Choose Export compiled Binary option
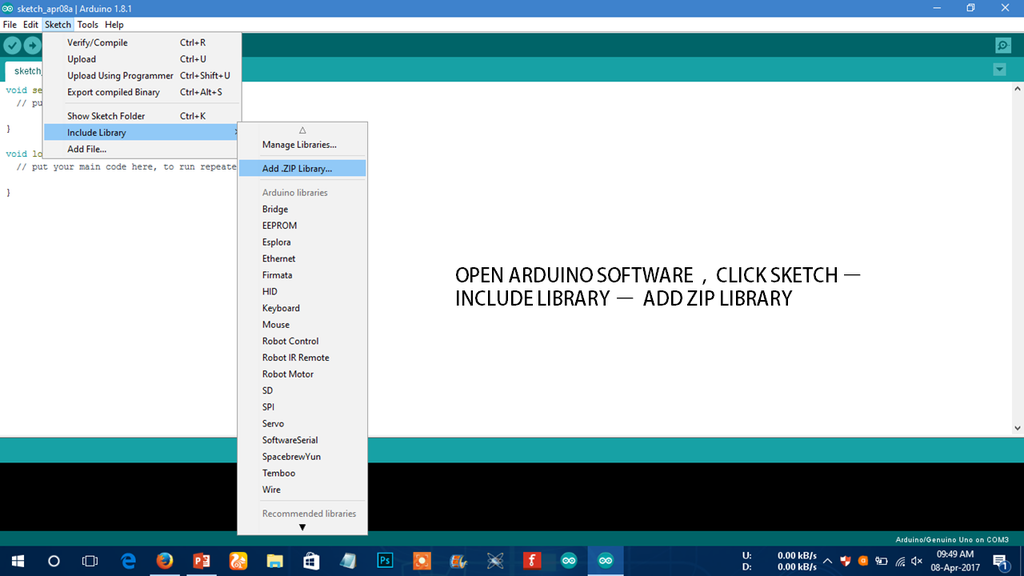The height and width of the screenshot is (576, 1024). coord(113,92)
